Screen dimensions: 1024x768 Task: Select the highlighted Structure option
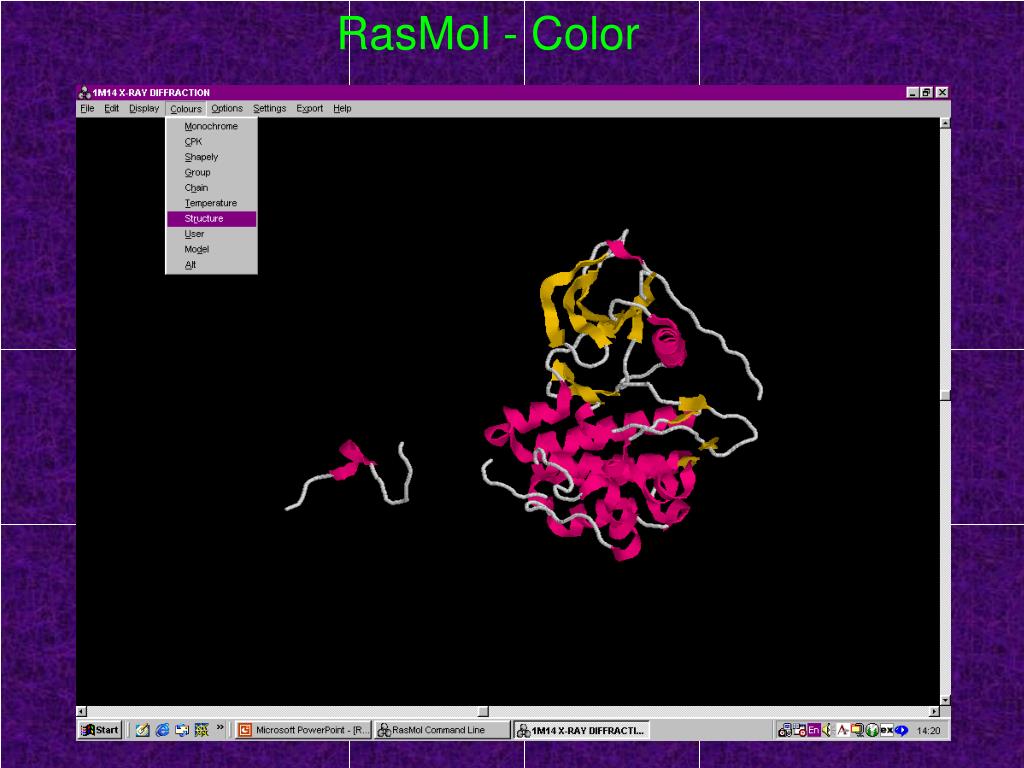[211, 219]
